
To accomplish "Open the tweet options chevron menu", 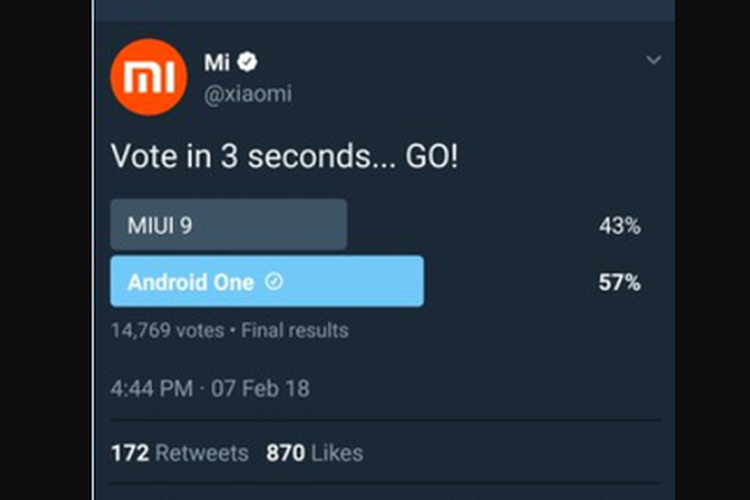I will (653, 61).
